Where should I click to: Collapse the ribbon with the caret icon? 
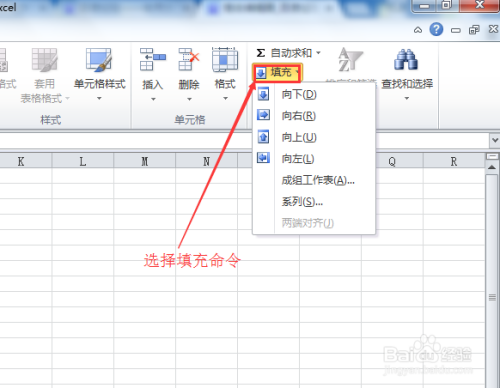tap(418, 30)
